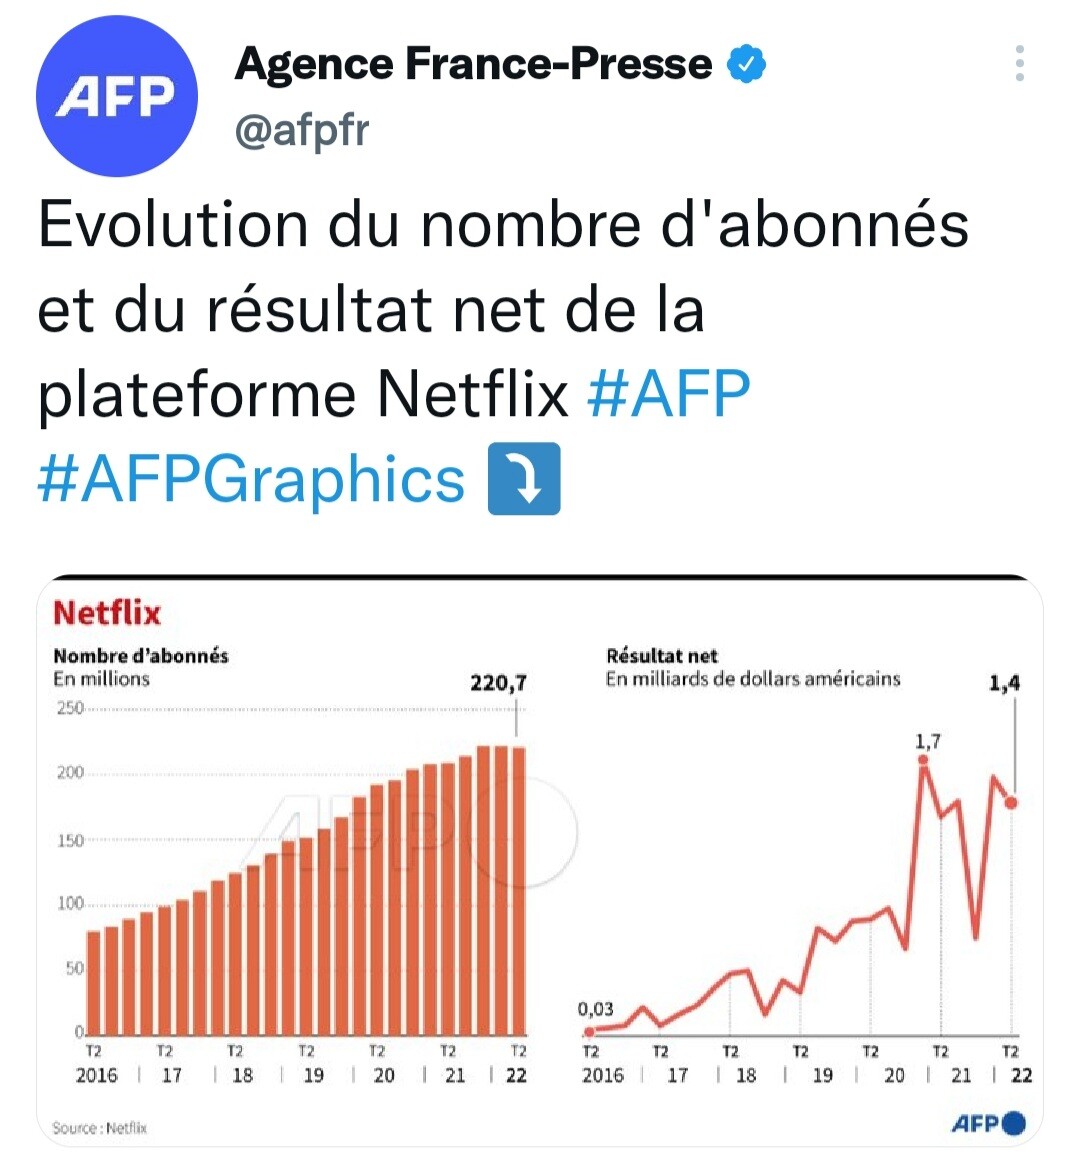Screen dimensions: 1080x1176
Task: Click the 220,7 subscriber count label
Action: [x=498, y=683]
